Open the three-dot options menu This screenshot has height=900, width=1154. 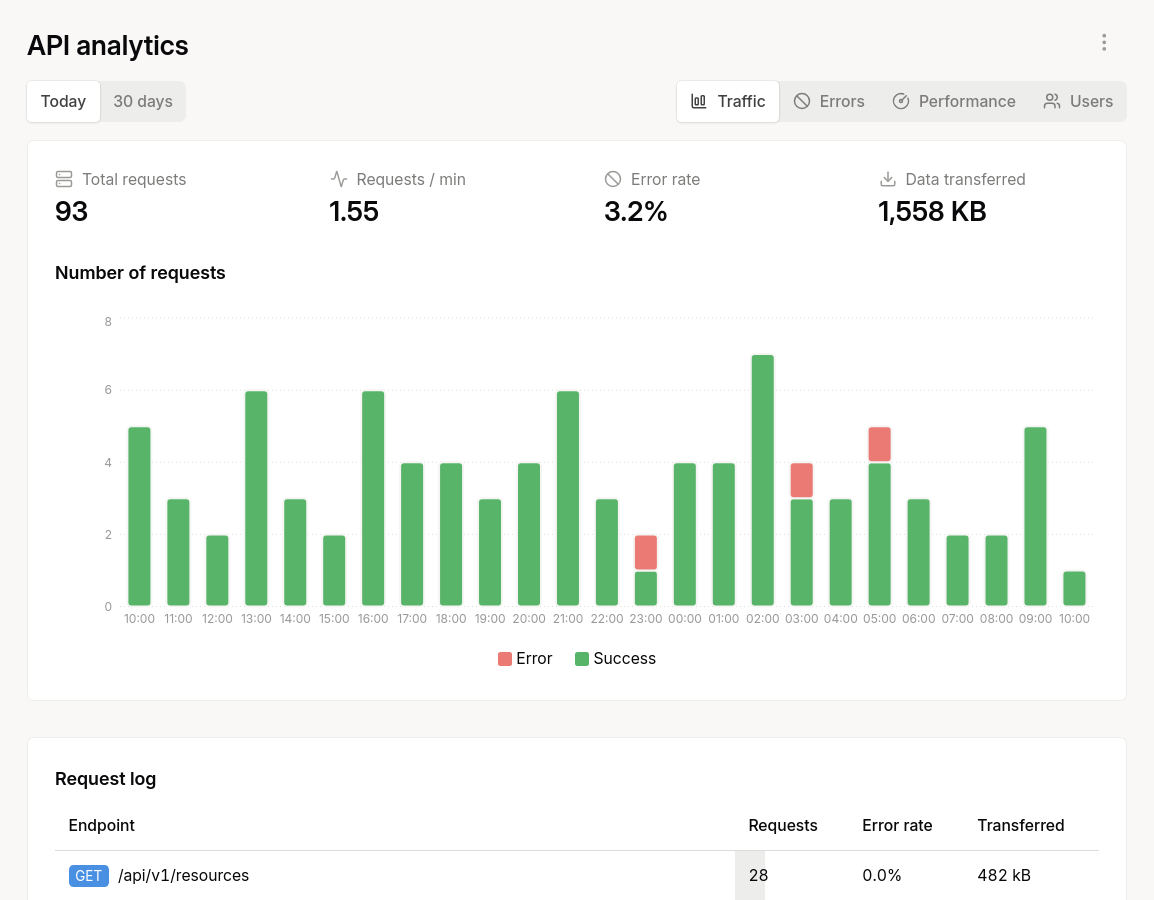tap(1104, 43)
